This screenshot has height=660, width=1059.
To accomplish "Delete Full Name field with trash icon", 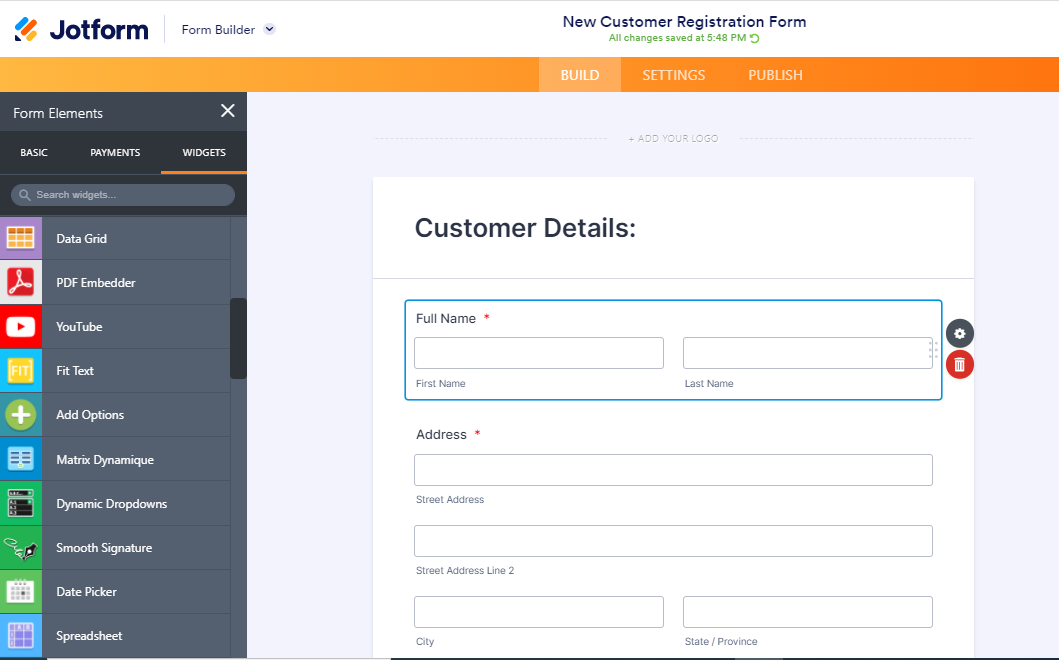I will (x=960, y=365).
